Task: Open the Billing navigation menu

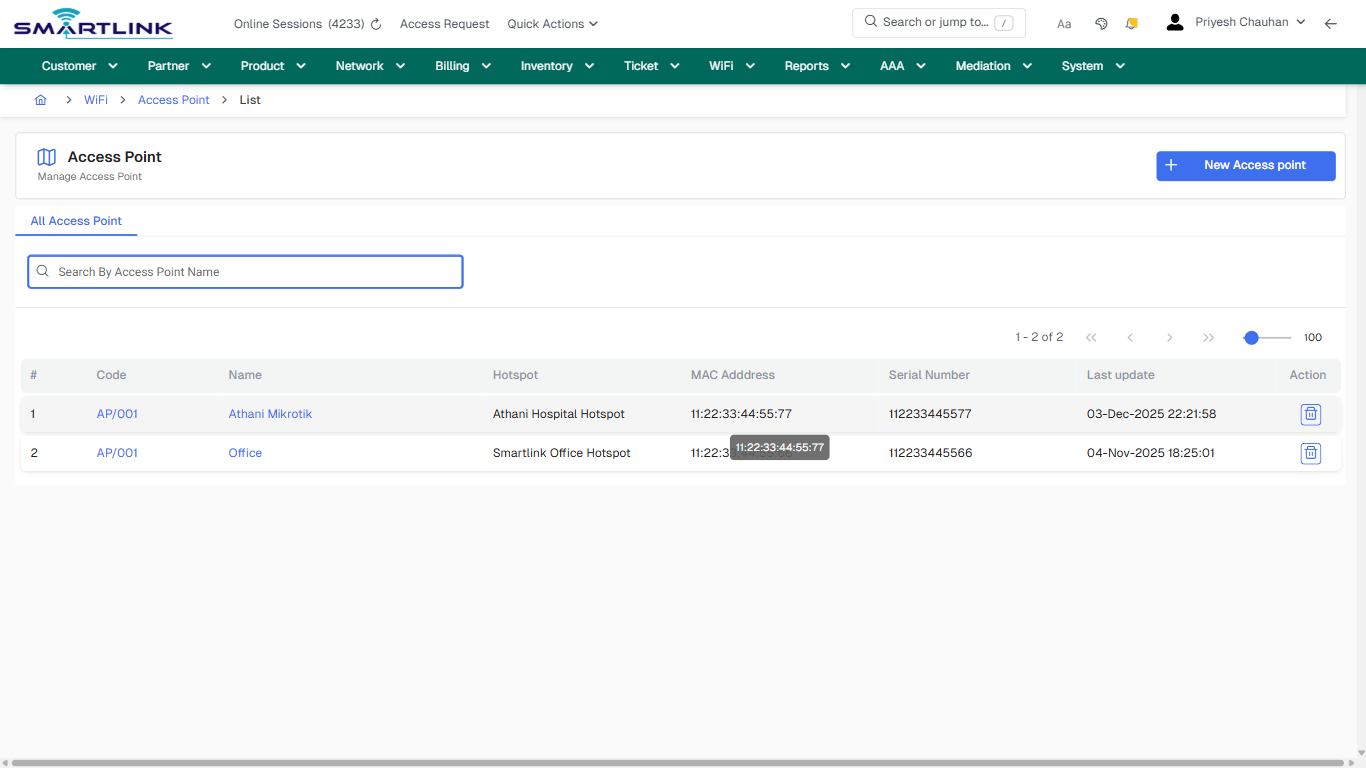Action: point(462,65)
